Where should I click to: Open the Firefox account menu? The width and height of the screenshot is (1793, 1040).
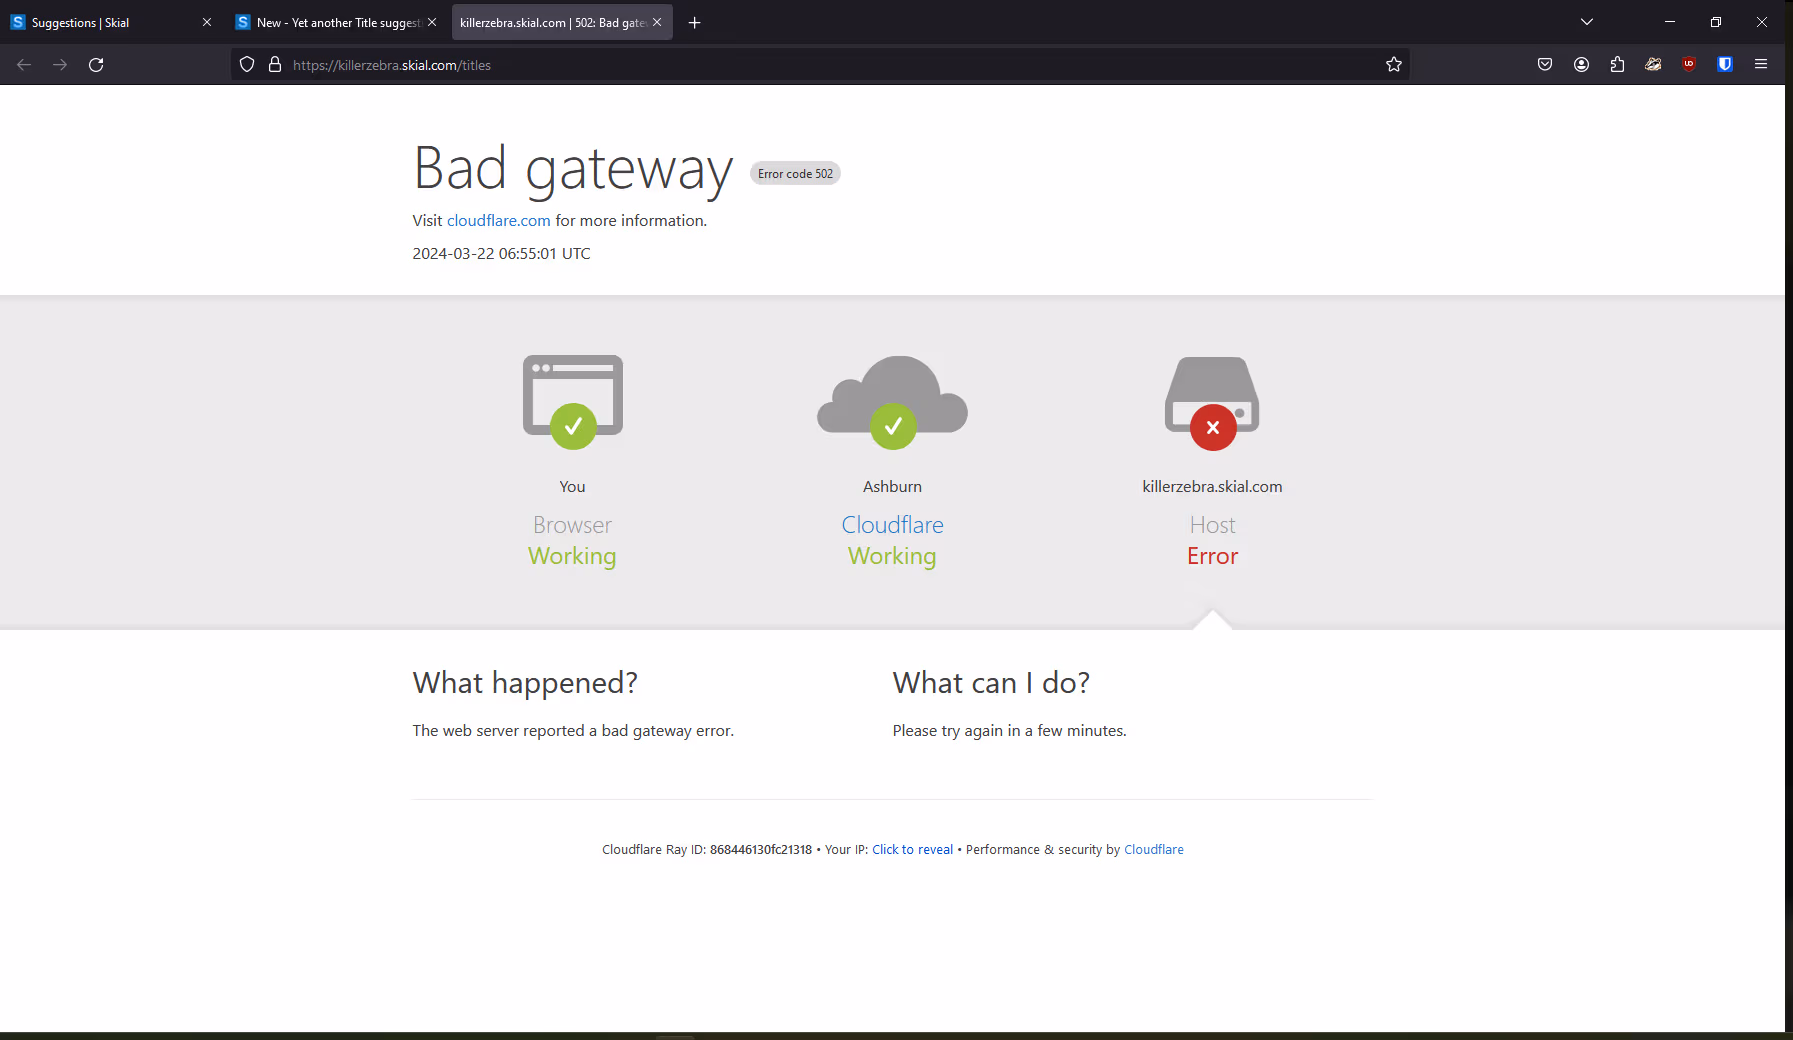coord(1581,65)
